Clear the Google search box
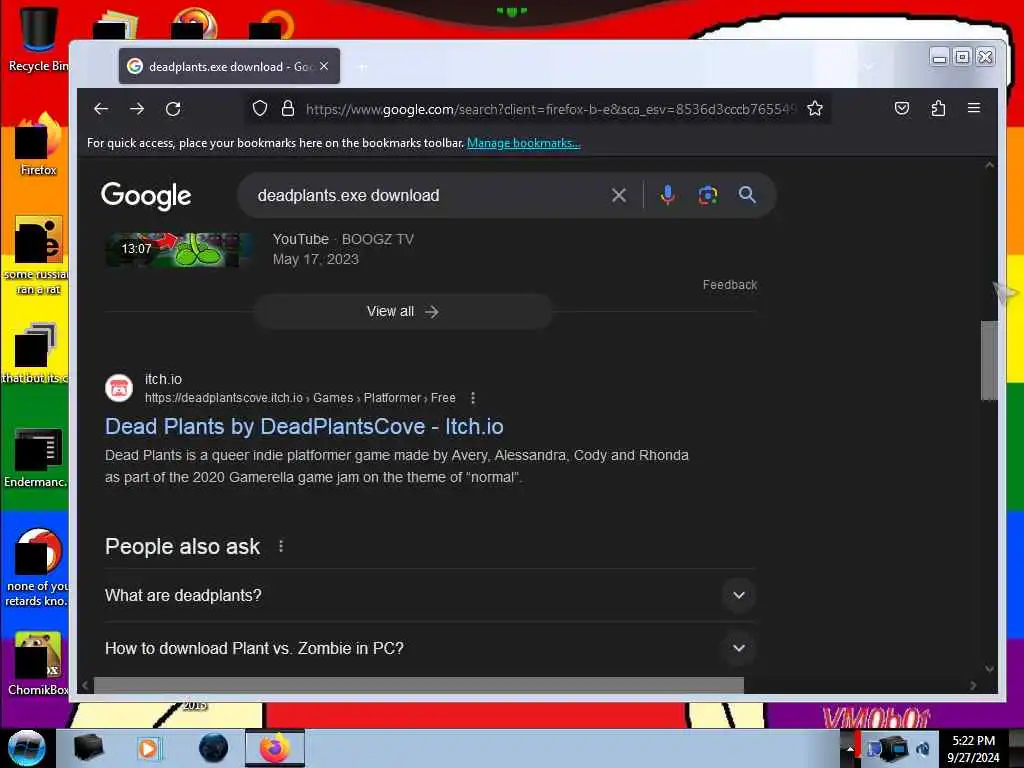Viewport: 1024px width, 768px height. click(x=618, y=195)
